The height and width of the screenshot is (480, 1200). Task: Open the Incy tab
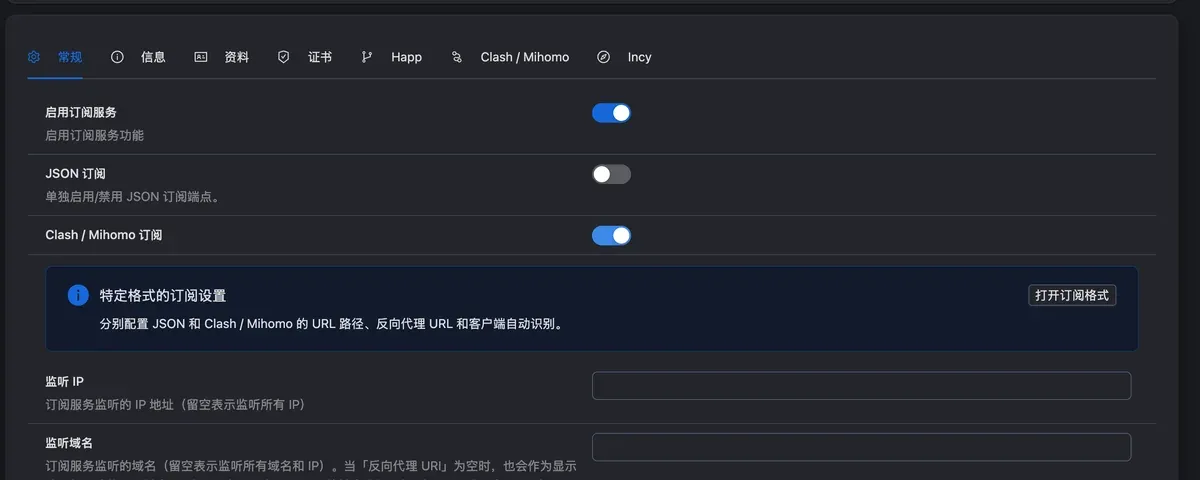pos(624,57)
